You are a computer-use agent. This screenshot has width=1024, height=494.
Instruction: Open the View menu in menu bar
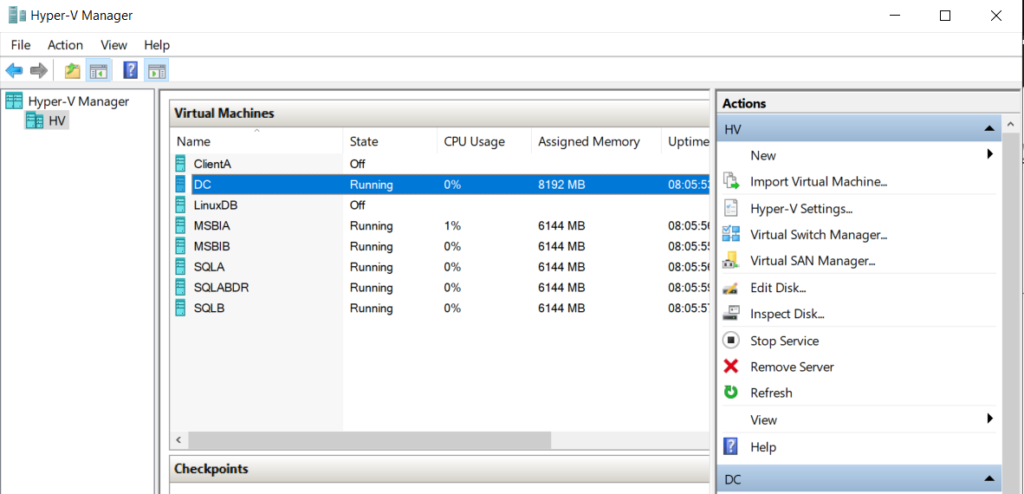point(114,45)
